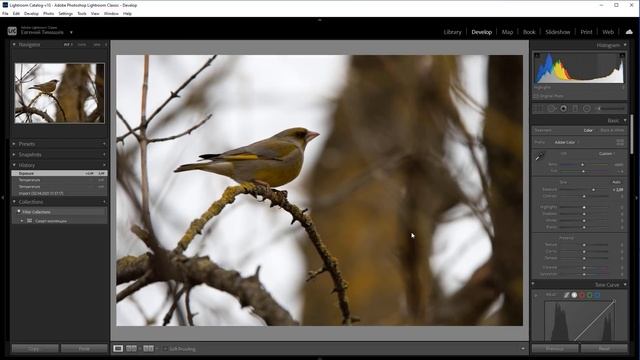Image resolution: width=640 pixels, height=360 pixels.
Task: Click the Temp slider handle
Action: [582, 164]
